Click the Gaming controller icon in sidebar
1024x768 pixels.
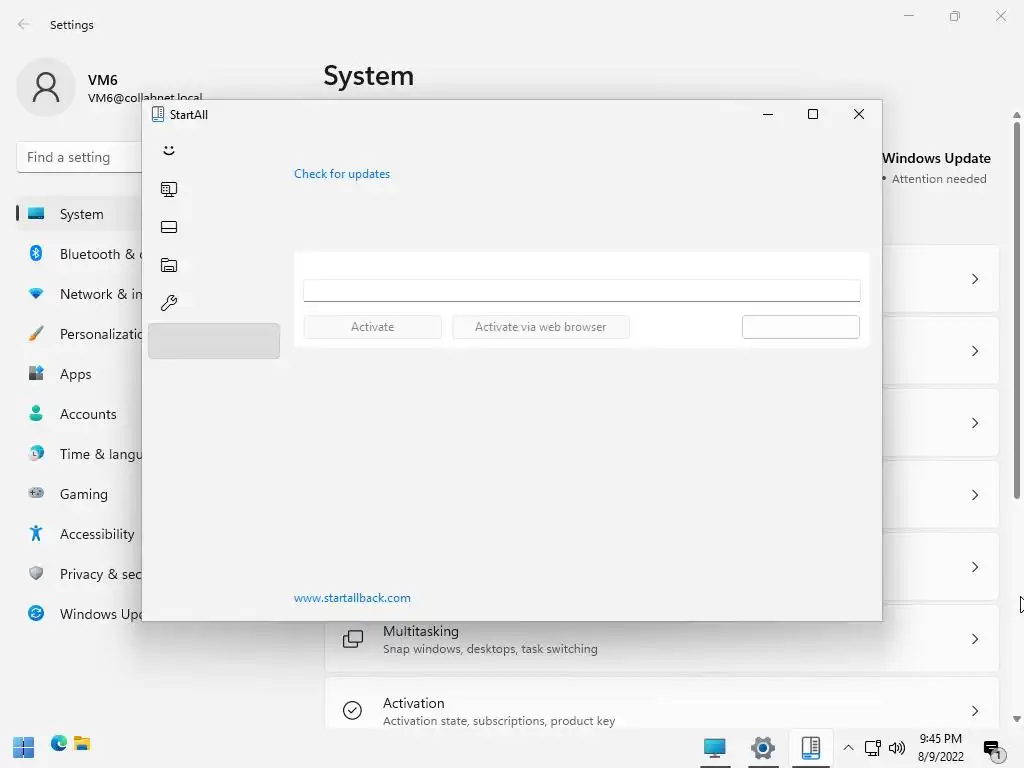pyautogui.click(x=36, y=493)
